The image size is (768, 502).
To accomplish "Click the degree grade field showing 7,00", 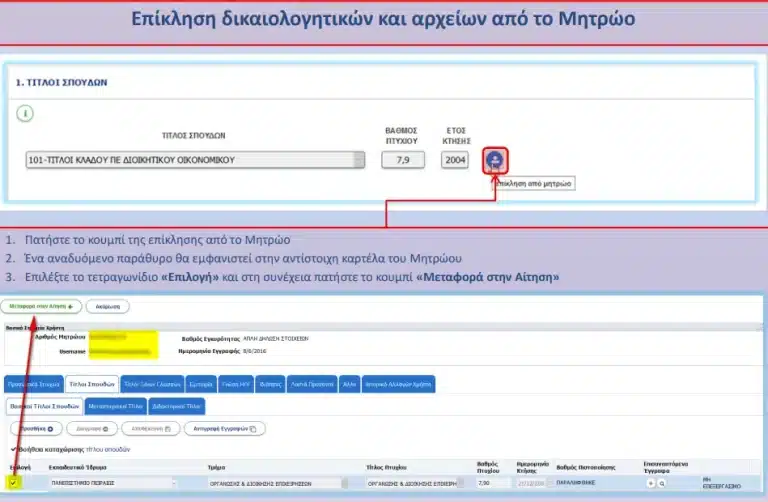I will point(493,483).
